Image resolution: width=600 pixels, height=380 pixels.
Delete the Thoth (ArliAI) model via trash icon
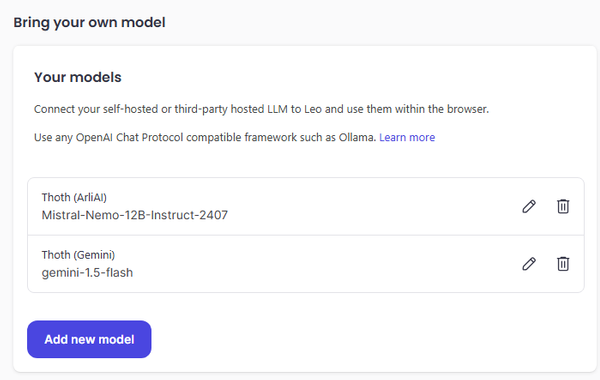pos(563,206)
